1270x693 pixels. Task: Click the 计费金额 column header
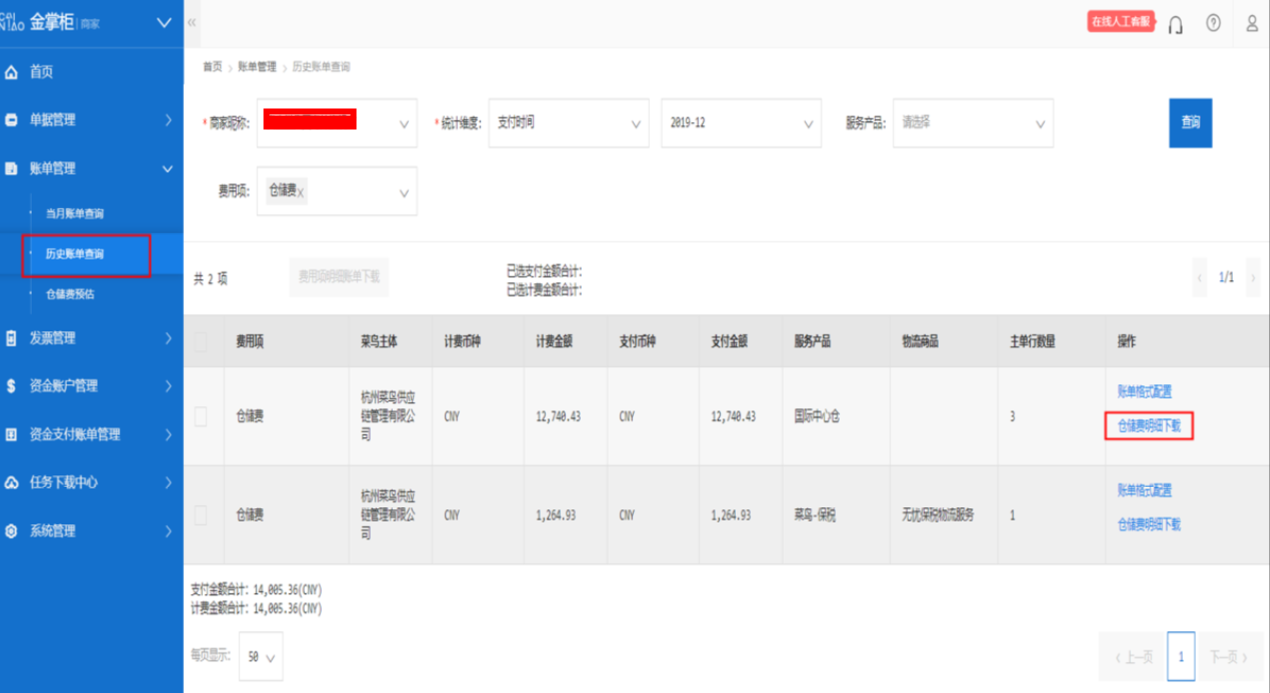pyautogui.click(x=554, y=342)
